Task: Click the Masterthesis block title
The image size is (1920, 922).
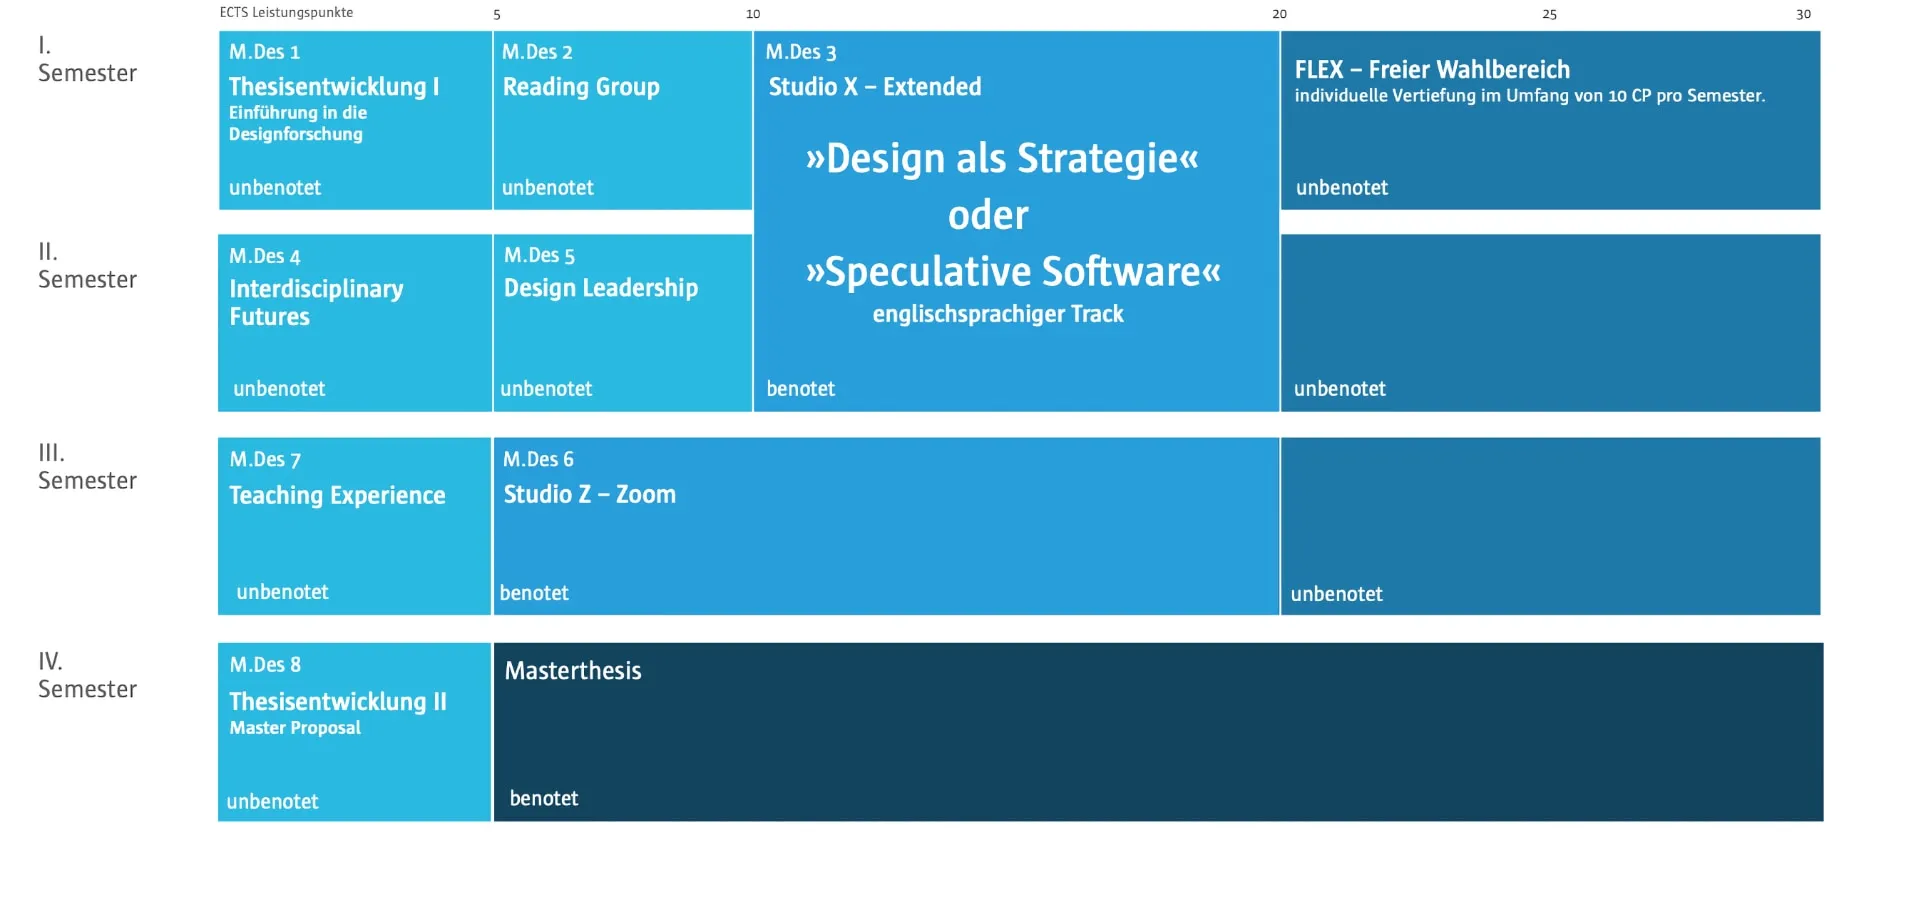Action: 573,671
